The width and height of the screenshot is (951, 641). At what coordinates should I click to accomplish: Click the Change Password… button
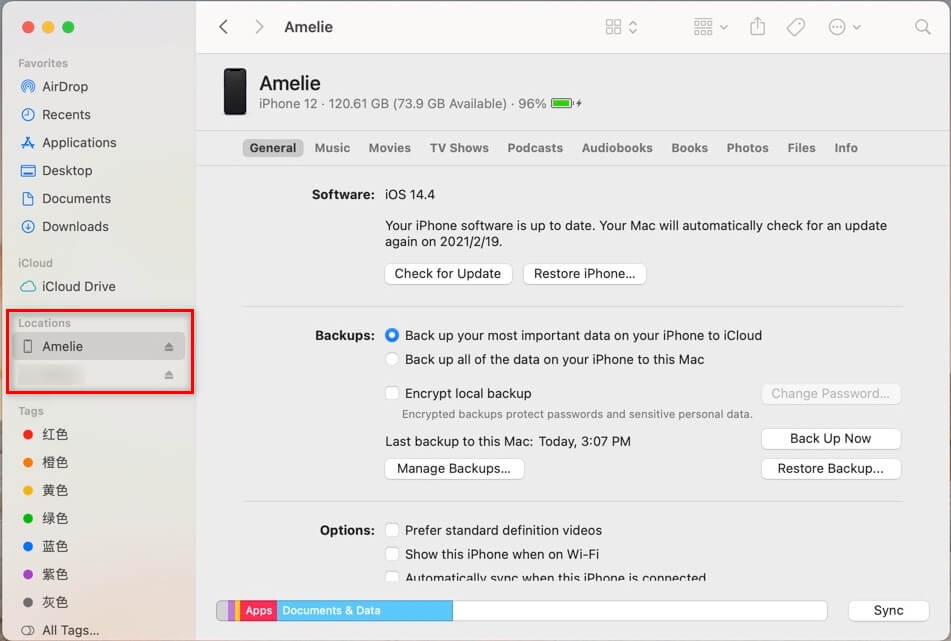pos(831,394)
